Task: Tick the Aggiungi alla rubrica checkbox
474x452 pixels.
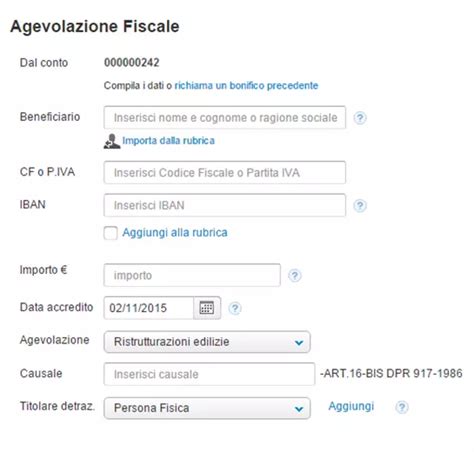Action: point(110,233)
